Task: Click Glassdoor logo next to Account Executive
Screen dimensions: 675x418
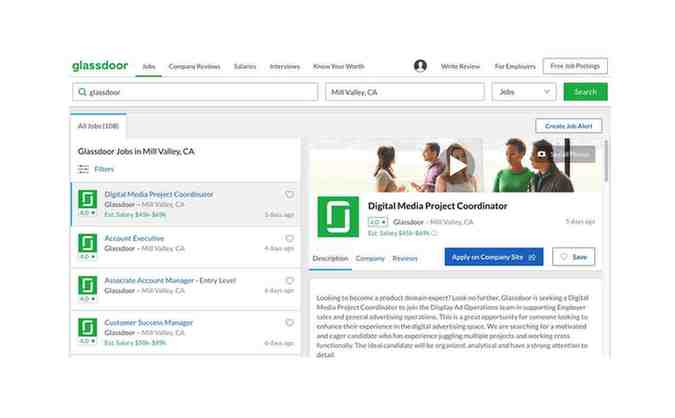Action: [x=88, y=241]
